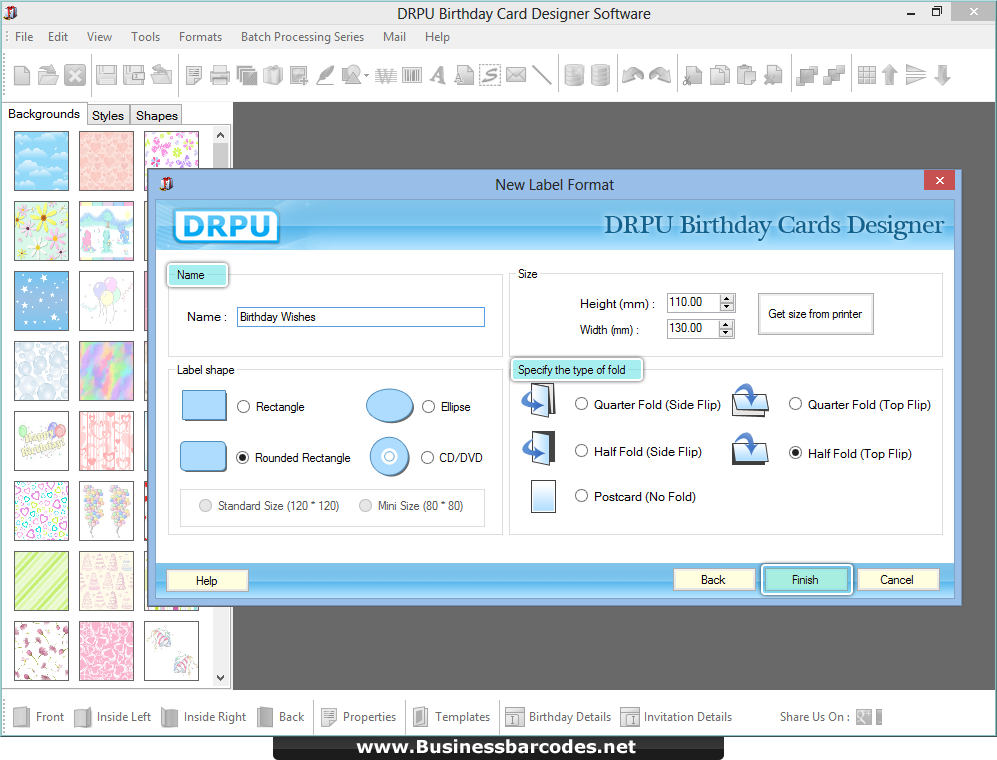997x760 pixels.
Task: Select the CD/DVD label shape
Action: (x=427, y=457)
